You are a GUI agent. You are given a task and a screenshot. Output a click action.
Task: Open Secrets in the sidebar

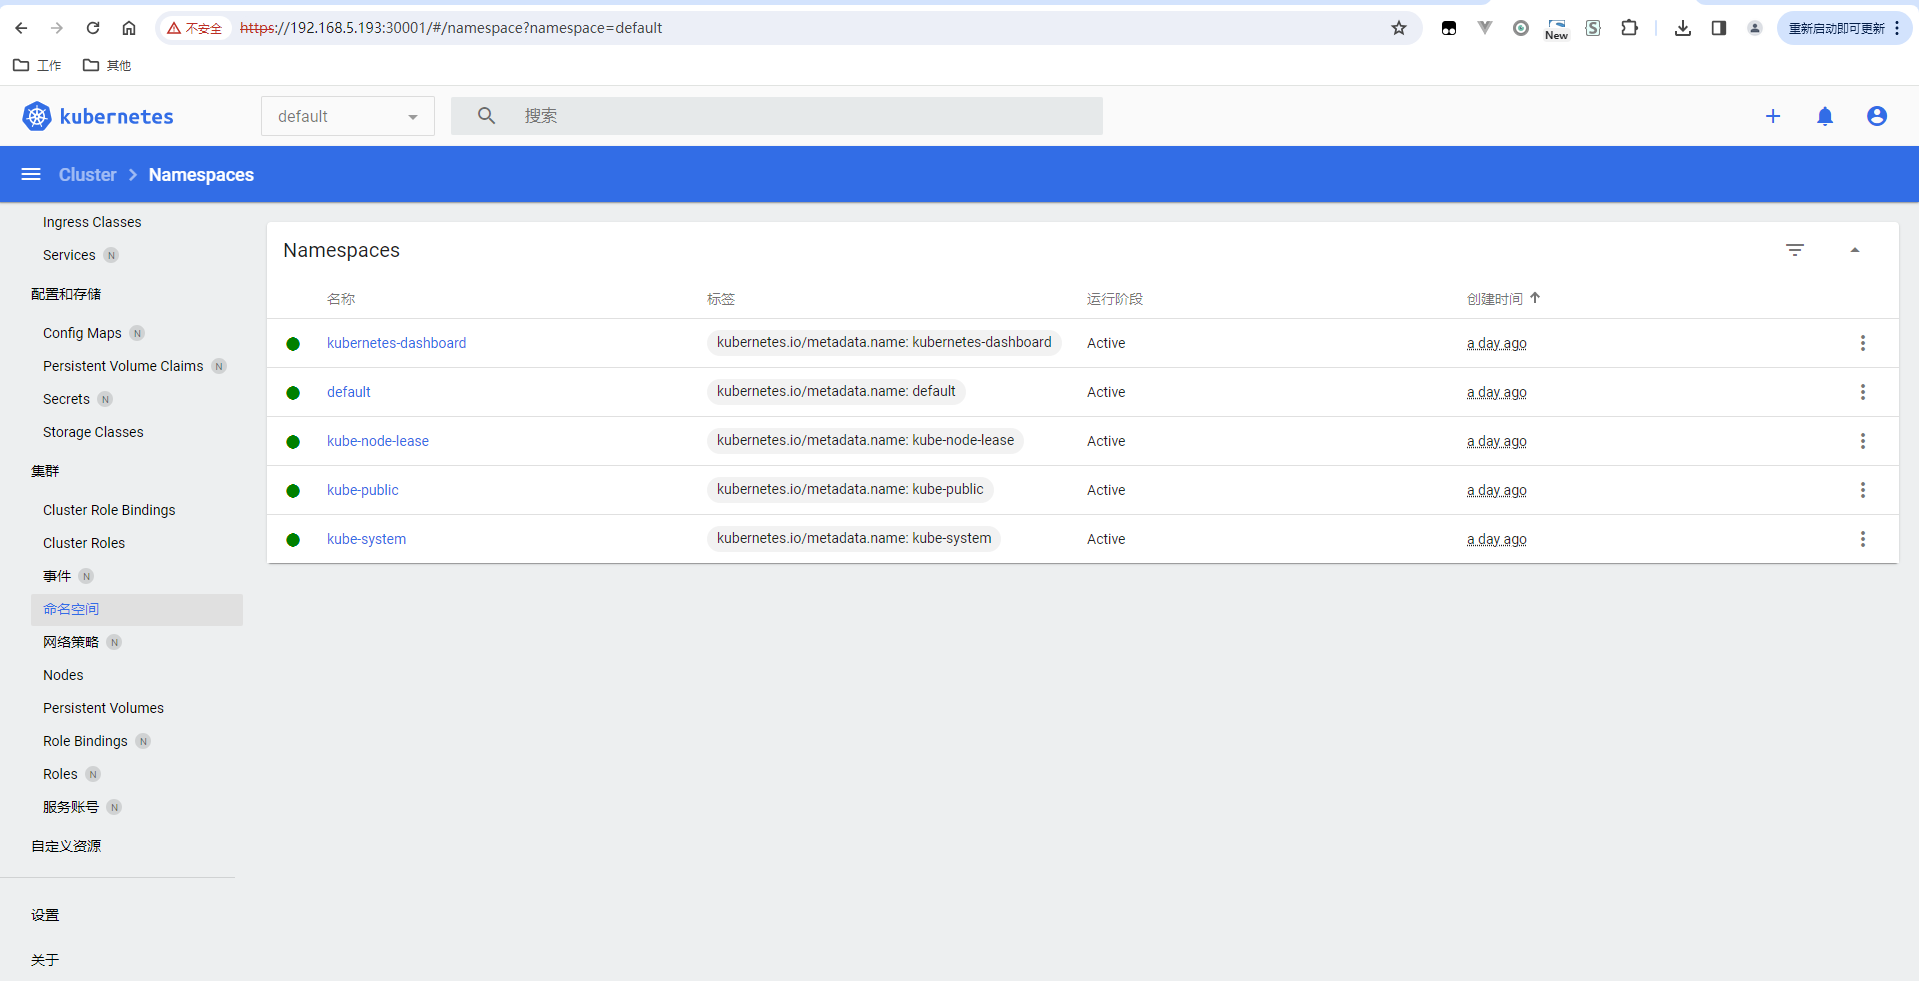click(66, 399)
